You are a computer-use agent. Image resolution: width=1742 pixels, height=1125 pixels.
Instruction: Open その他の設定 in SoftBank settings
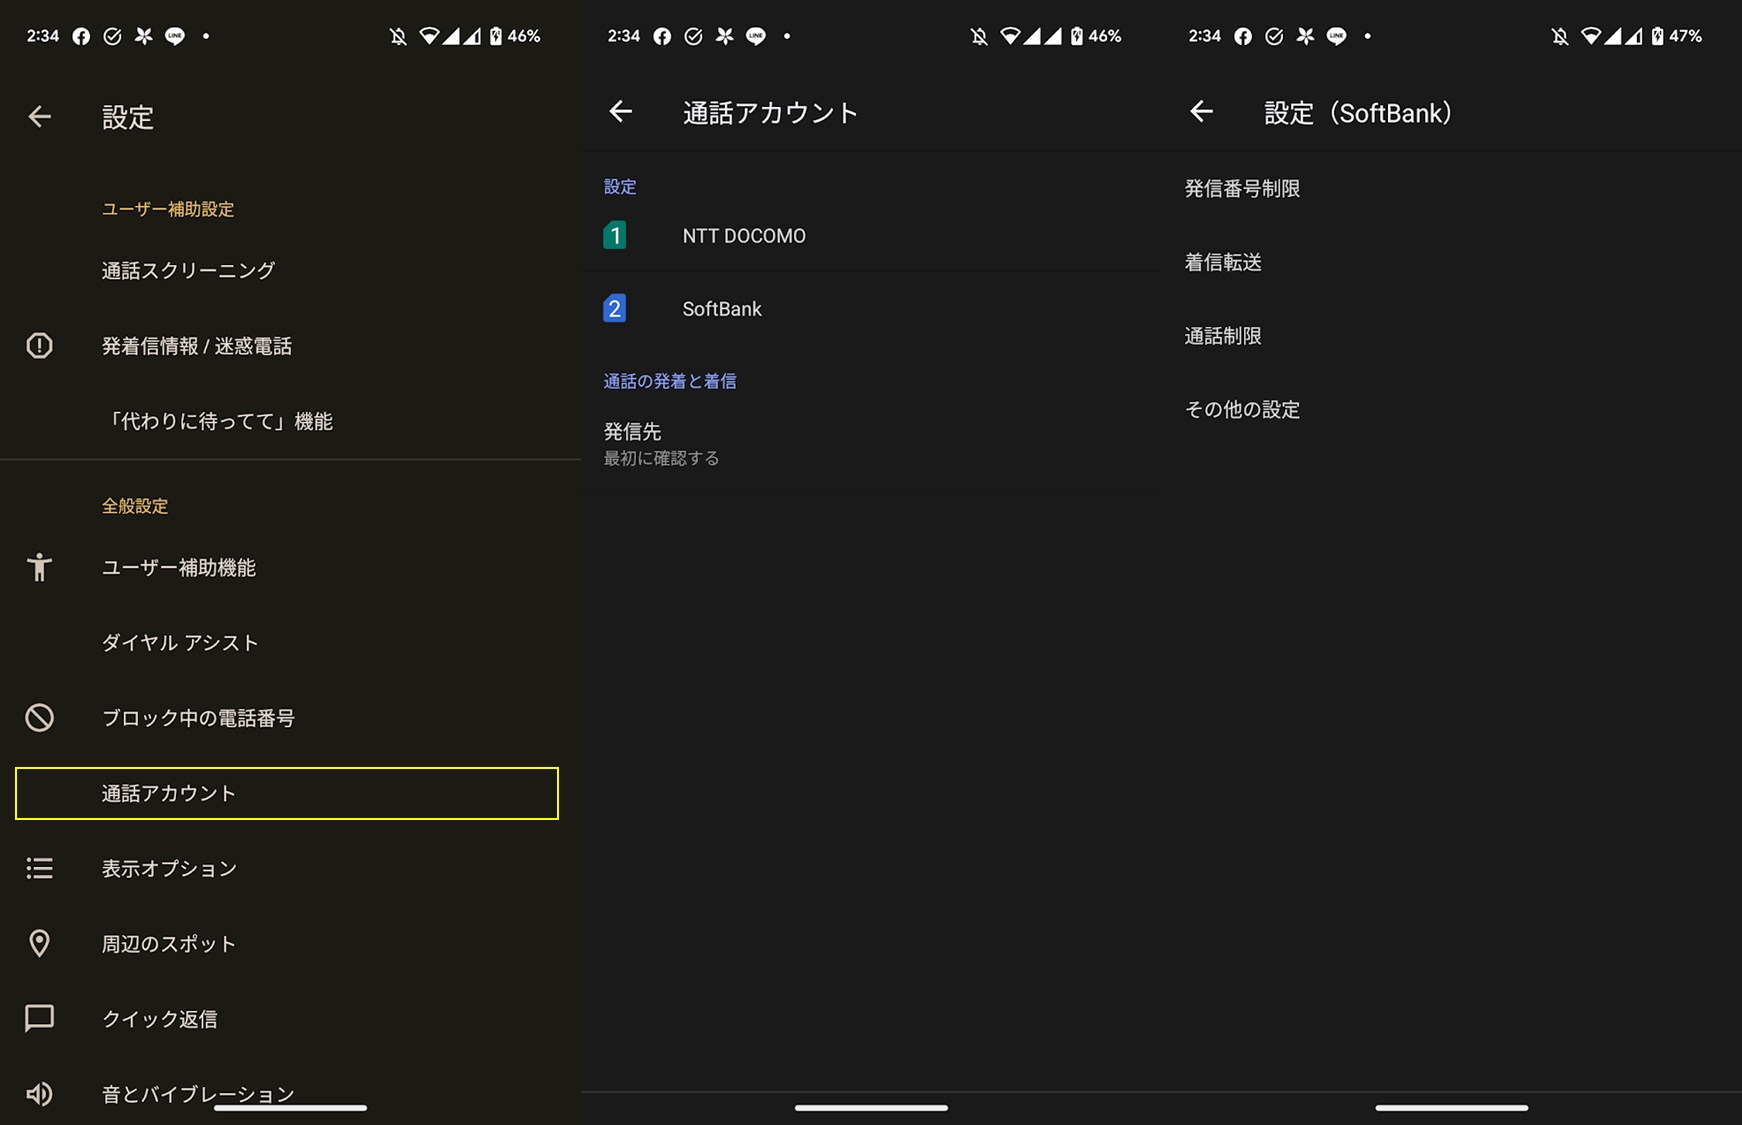(x=1451, y=409)
